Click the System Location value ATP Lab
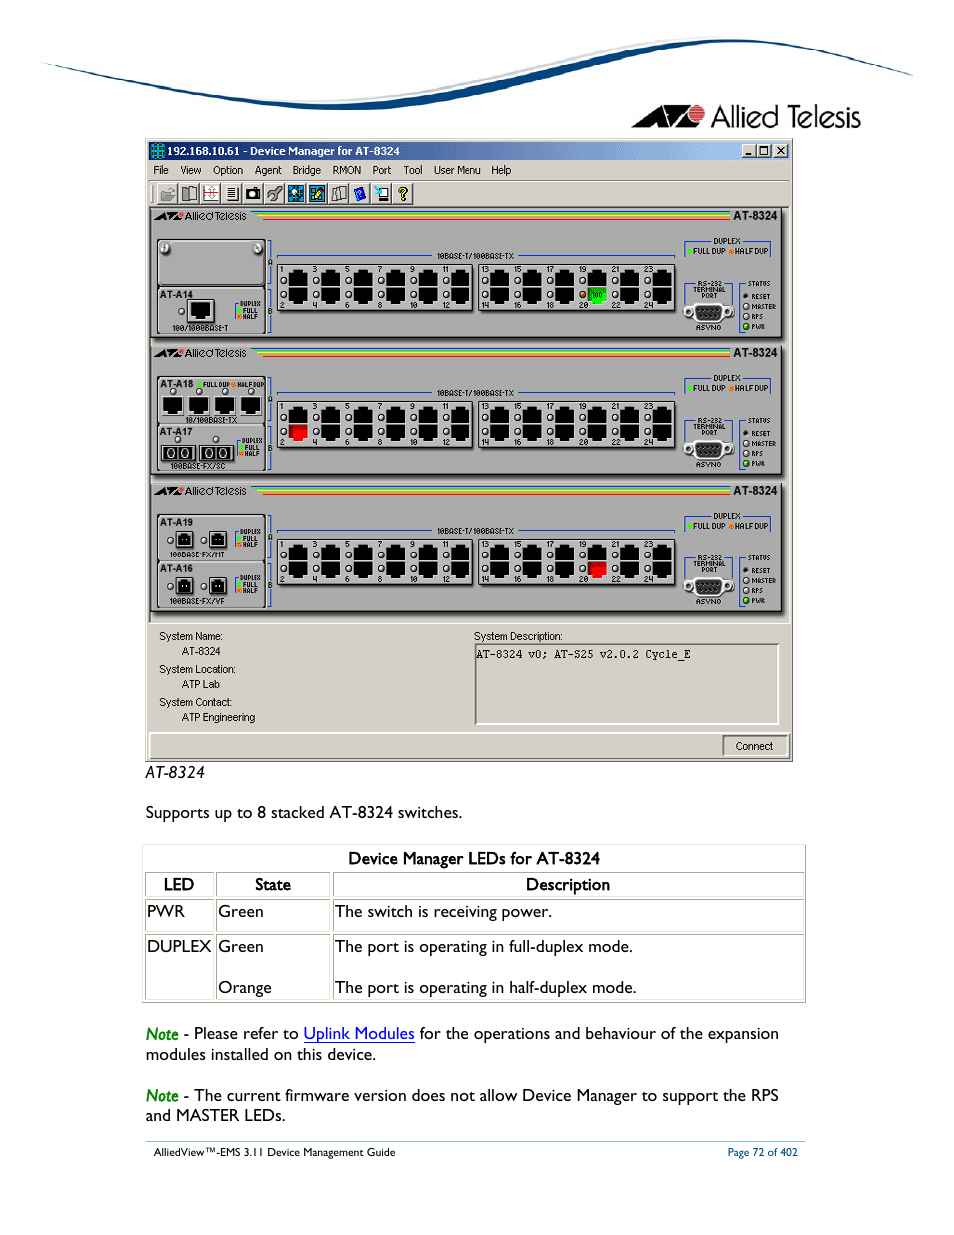The height and width of the screenshot is (1235, 954). (201, 685)
